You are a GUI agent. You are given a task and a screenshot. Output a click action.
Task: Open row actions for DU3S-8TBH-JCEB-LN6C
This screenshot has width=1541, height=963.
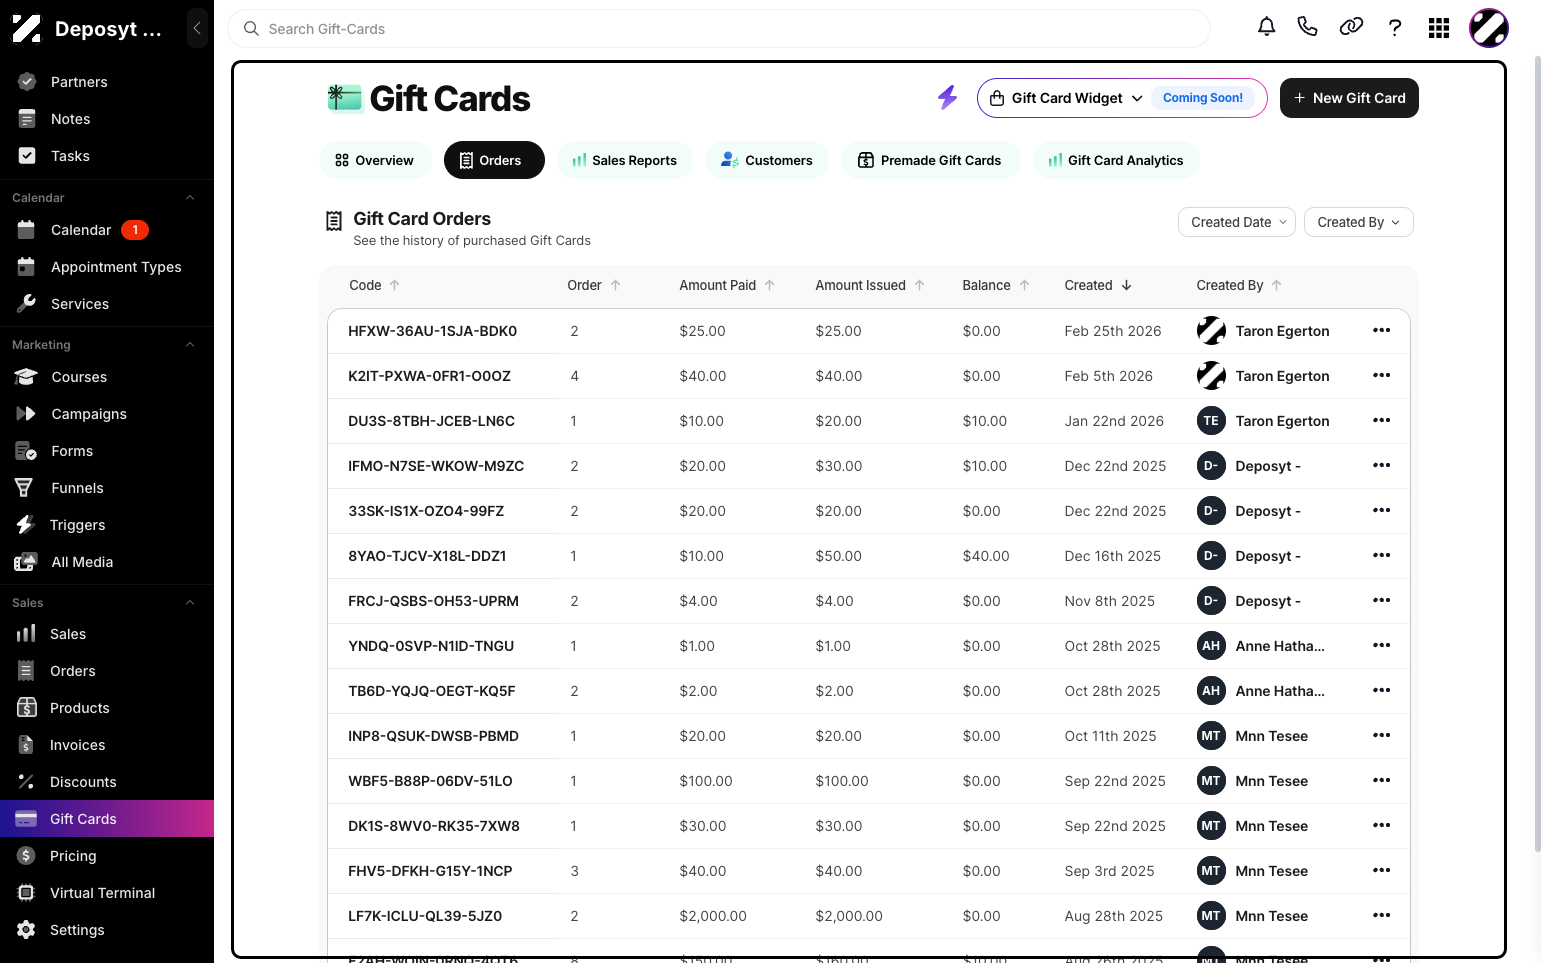click(1381, 420)
